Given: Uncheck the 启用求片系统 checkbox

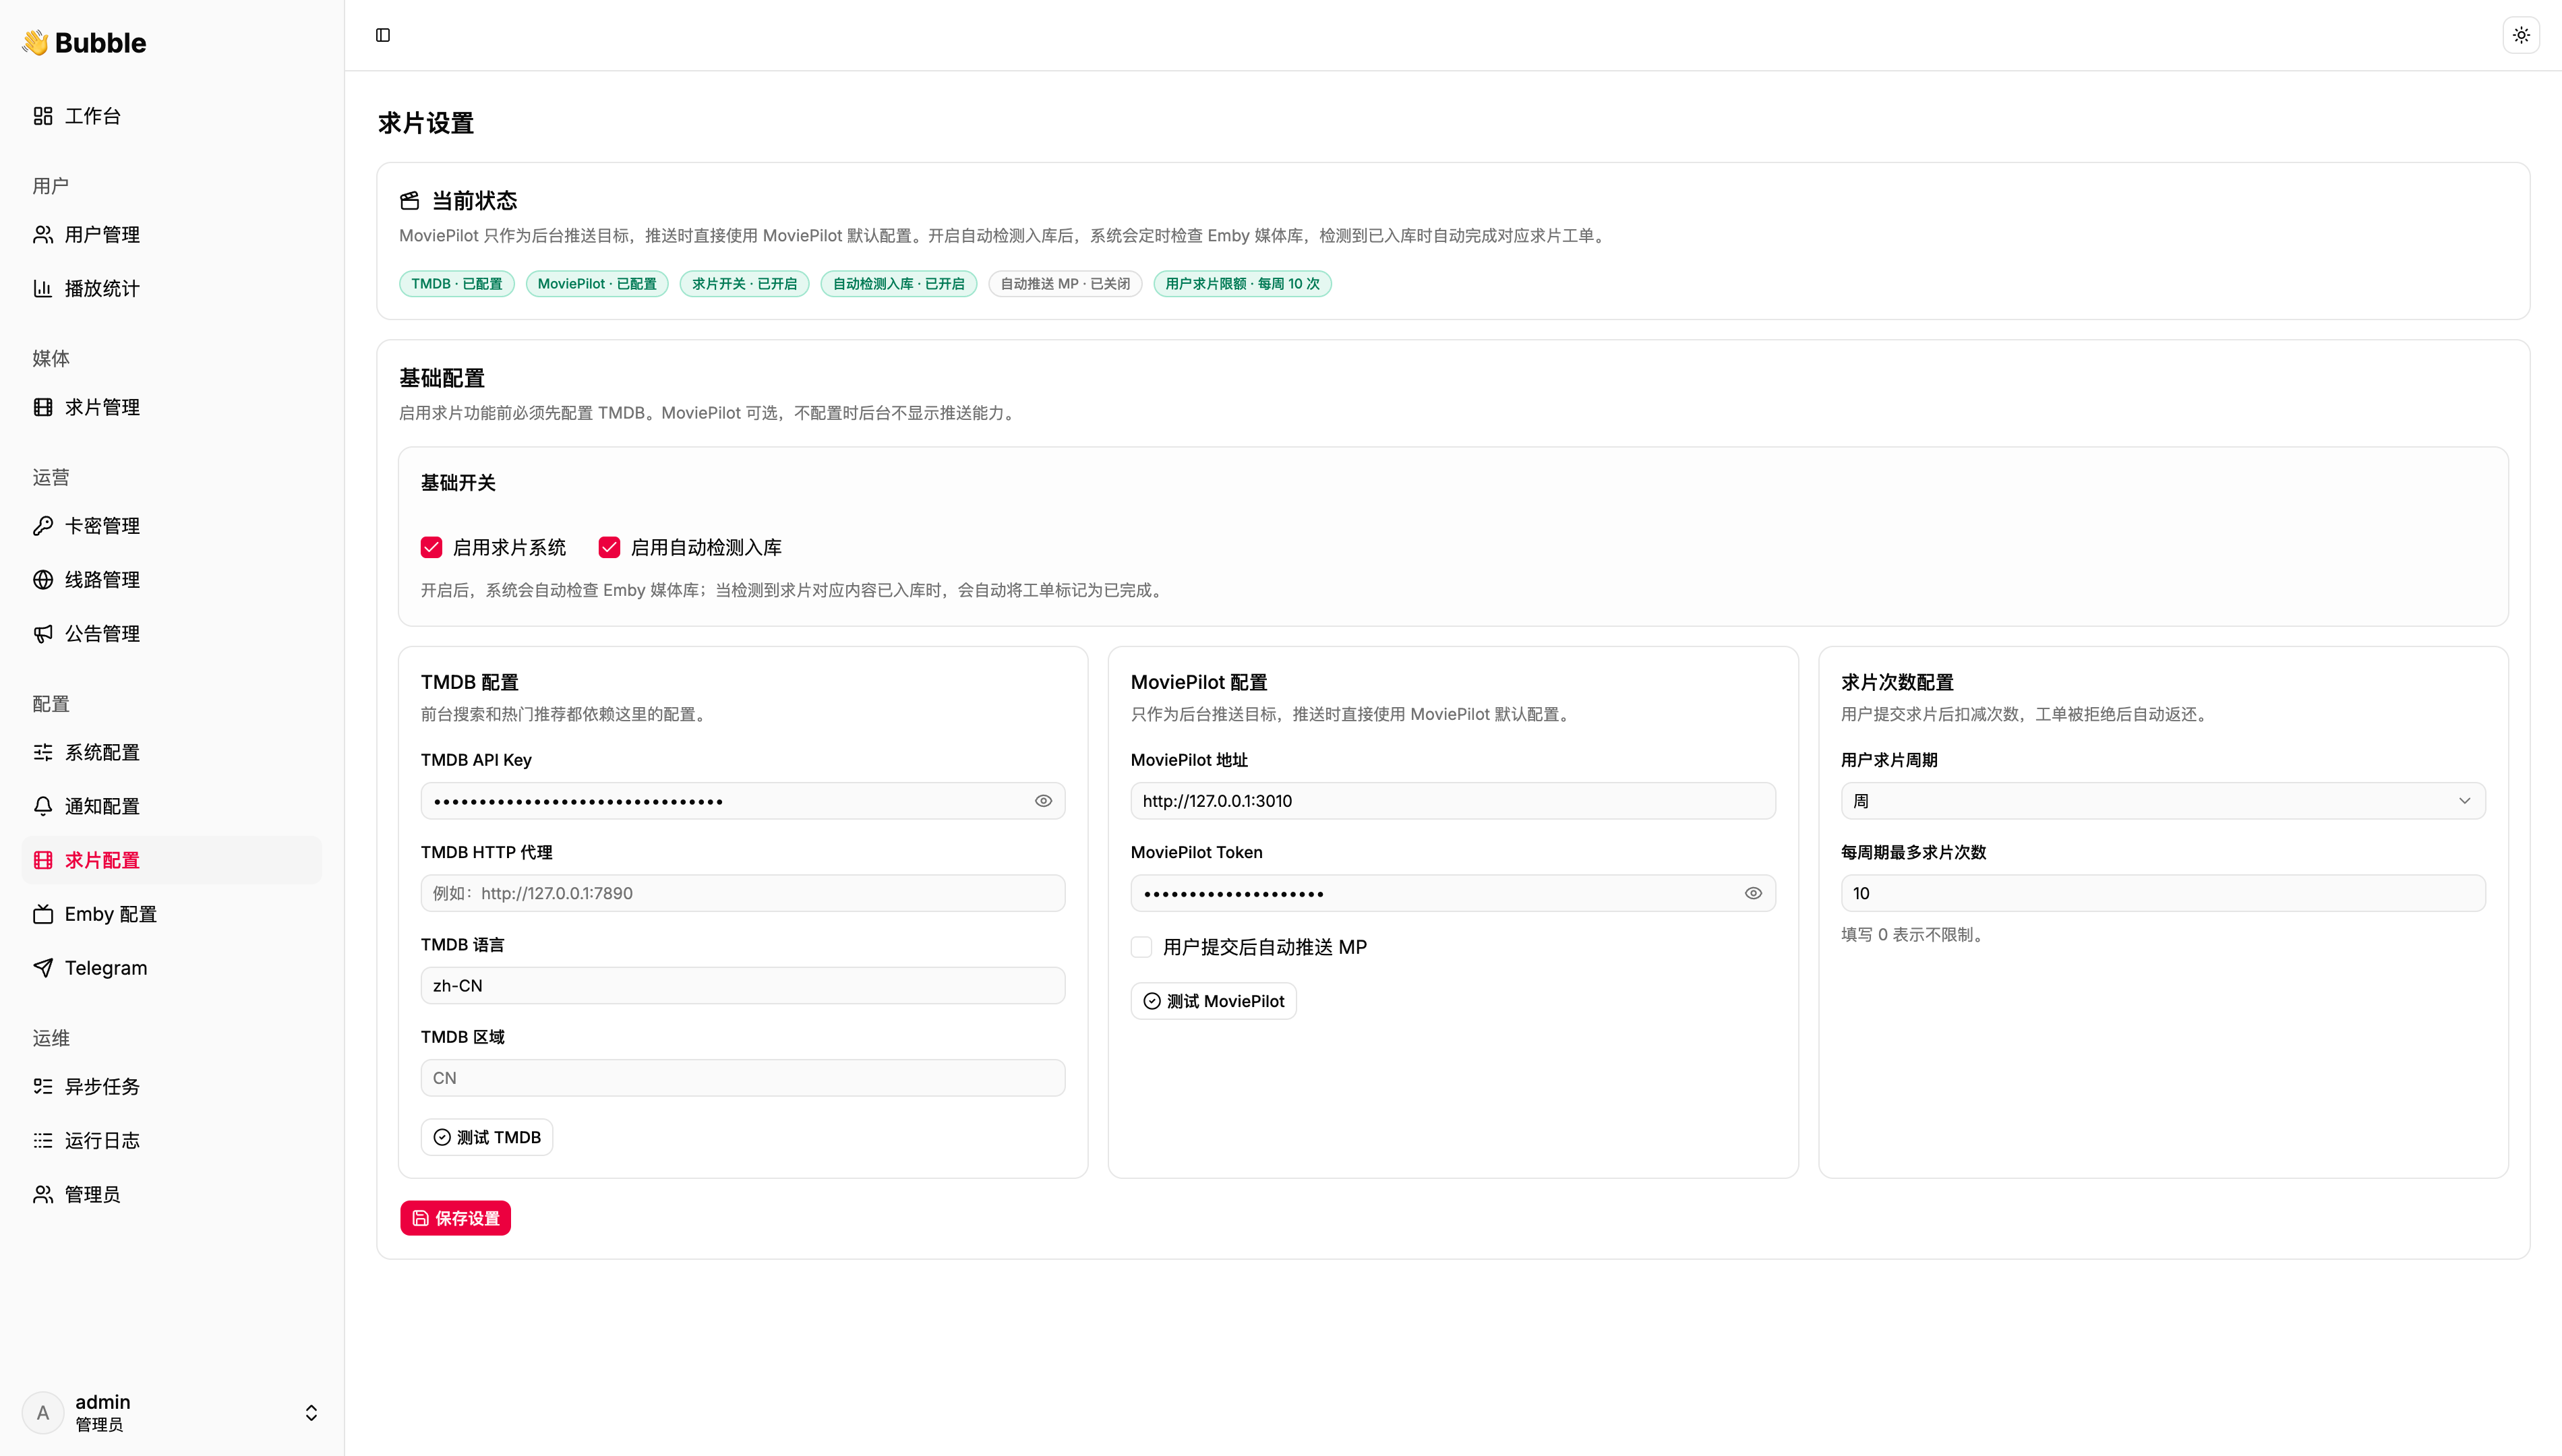Looking at the screenshot, I should 431,547.
